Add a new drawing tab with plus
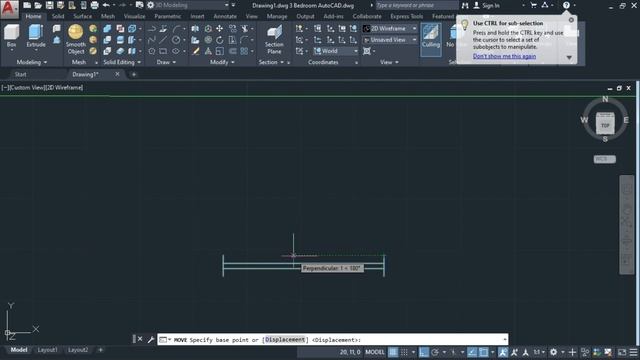The height and width of the screenshot is (360, 640). tap(133, 74)
